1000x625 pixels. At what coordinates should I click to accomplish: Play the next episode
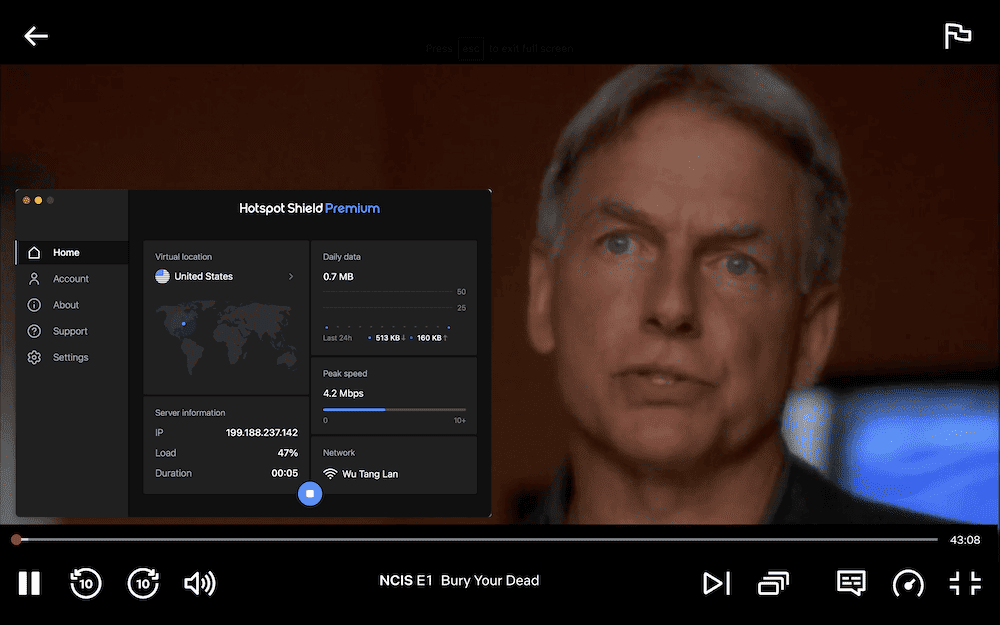[x=716, y=583]
